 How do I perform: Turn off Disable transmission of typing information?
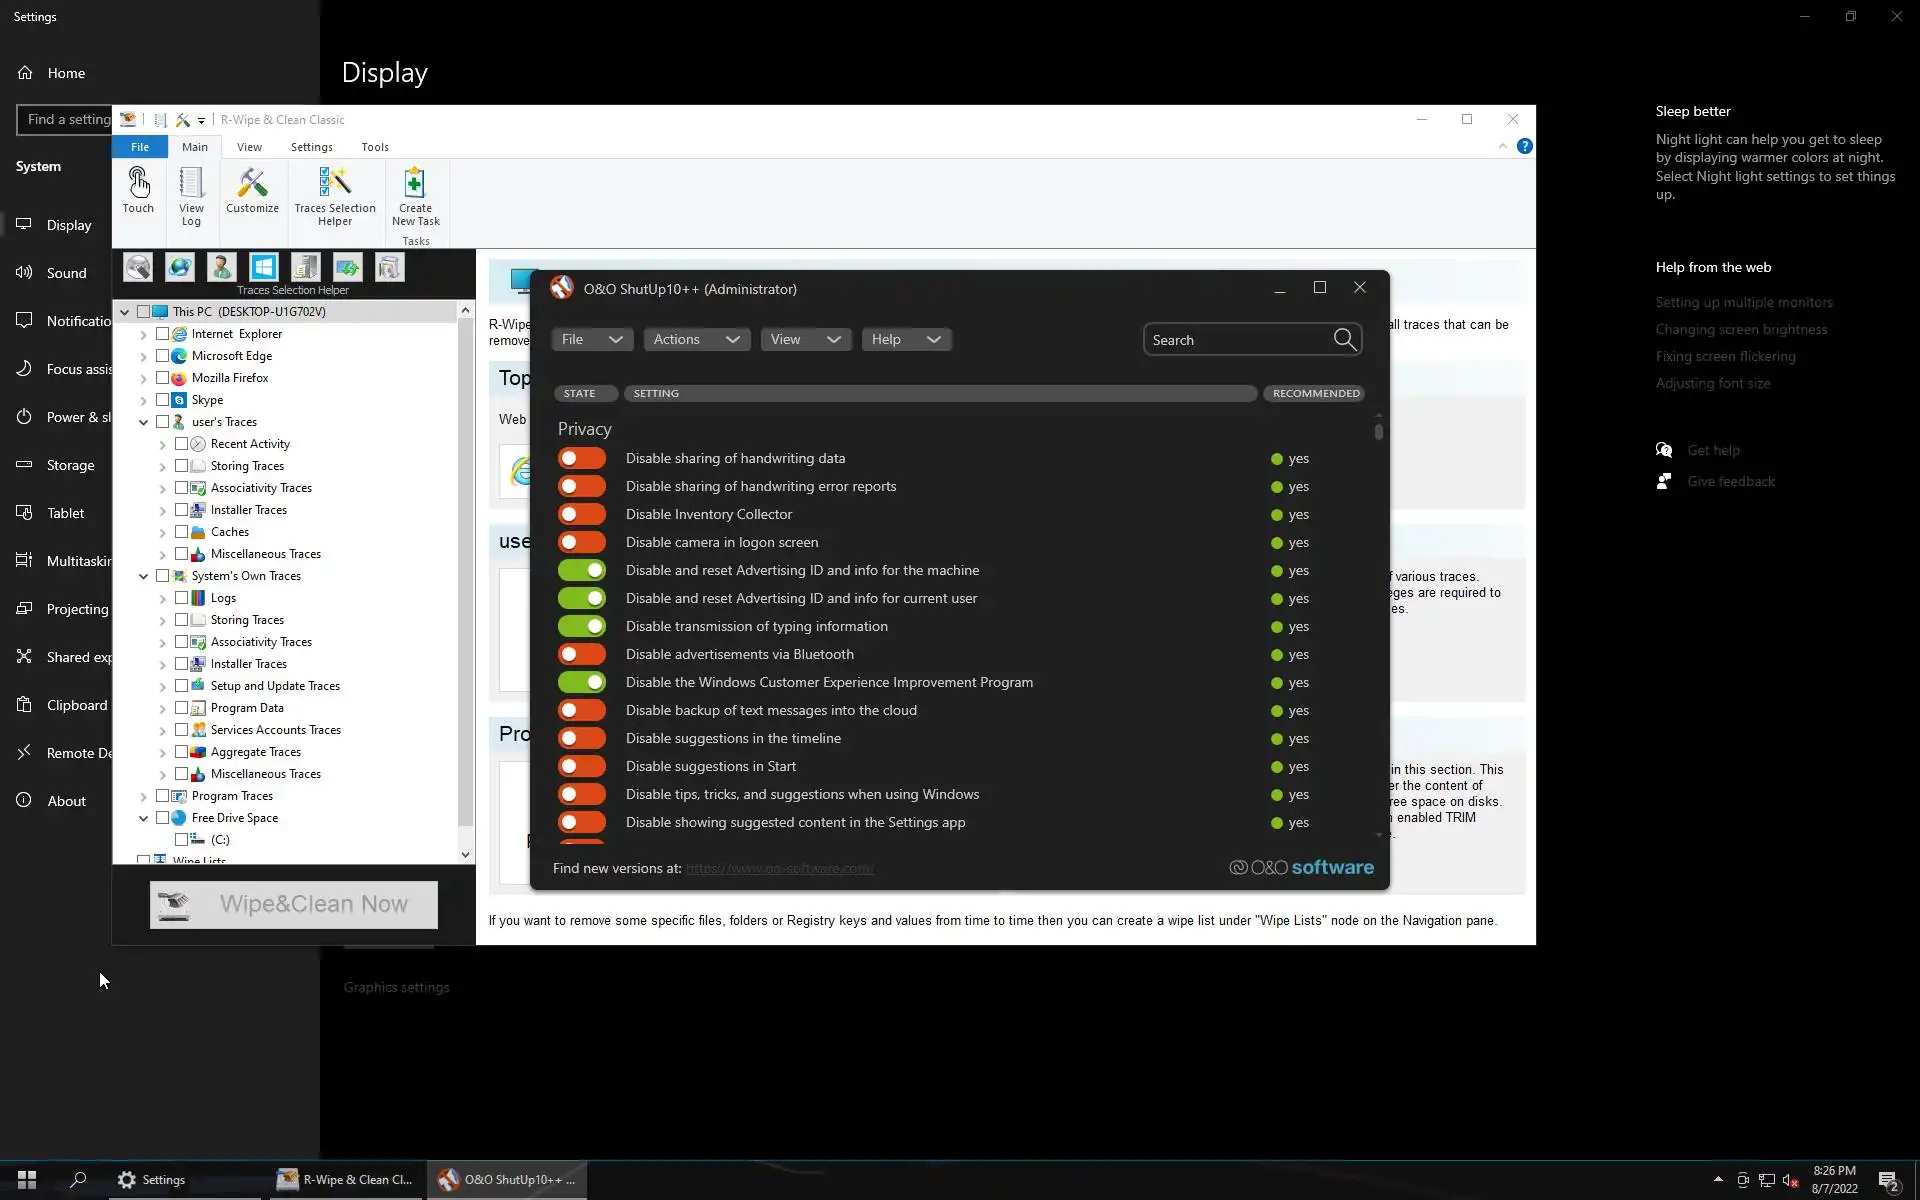click(582, 626)
